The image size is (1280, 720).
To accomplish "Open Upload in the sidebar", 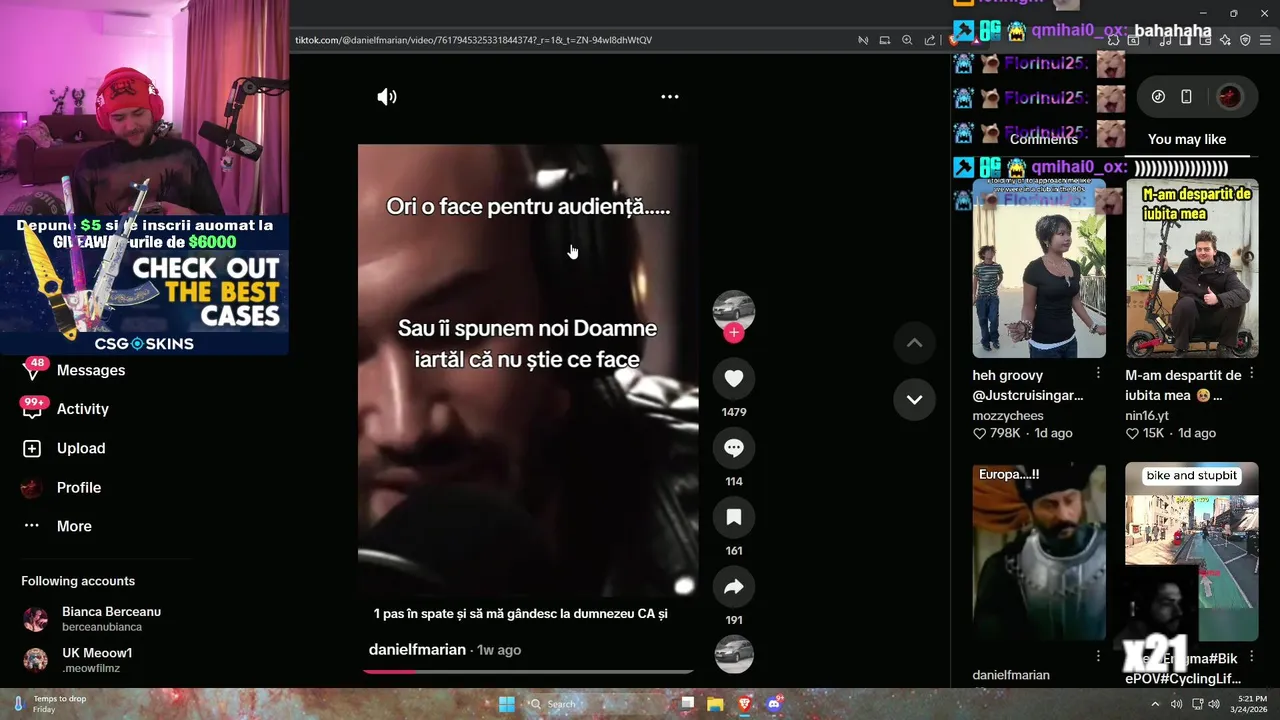I will 81,448.
